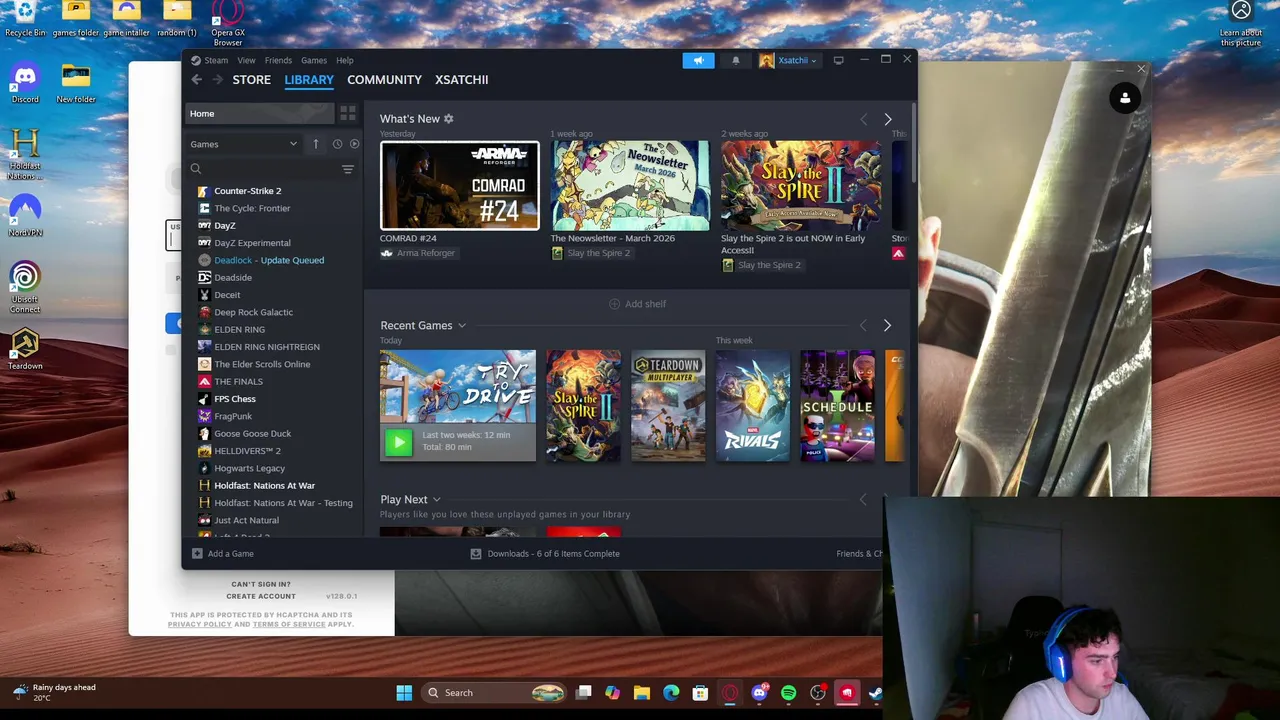This screenshot has width=1280, height=720.
Task: Open Privacy Policy link in background window
Action: (200, 624)
